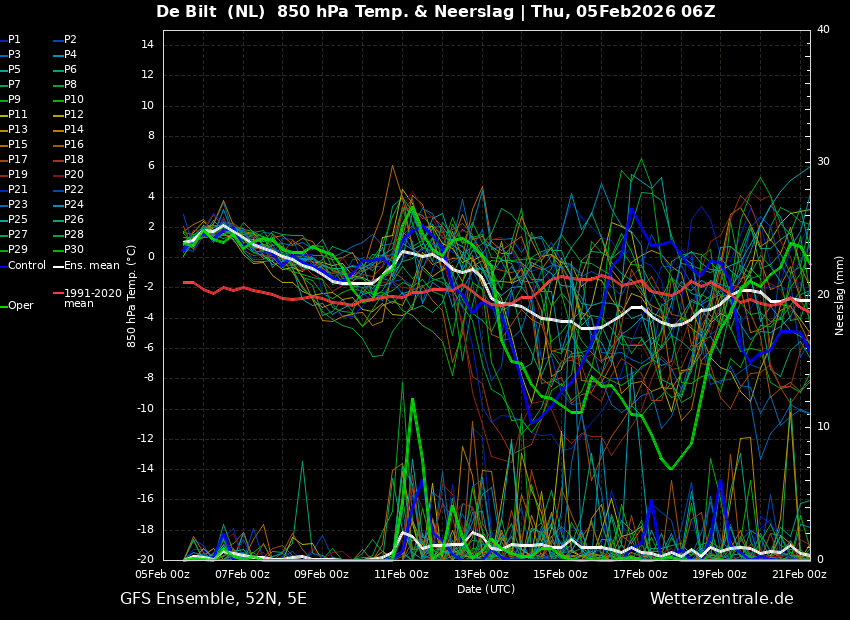Click the Date (UTC) axis title
The image size is (850, 620).
[486, 590]
